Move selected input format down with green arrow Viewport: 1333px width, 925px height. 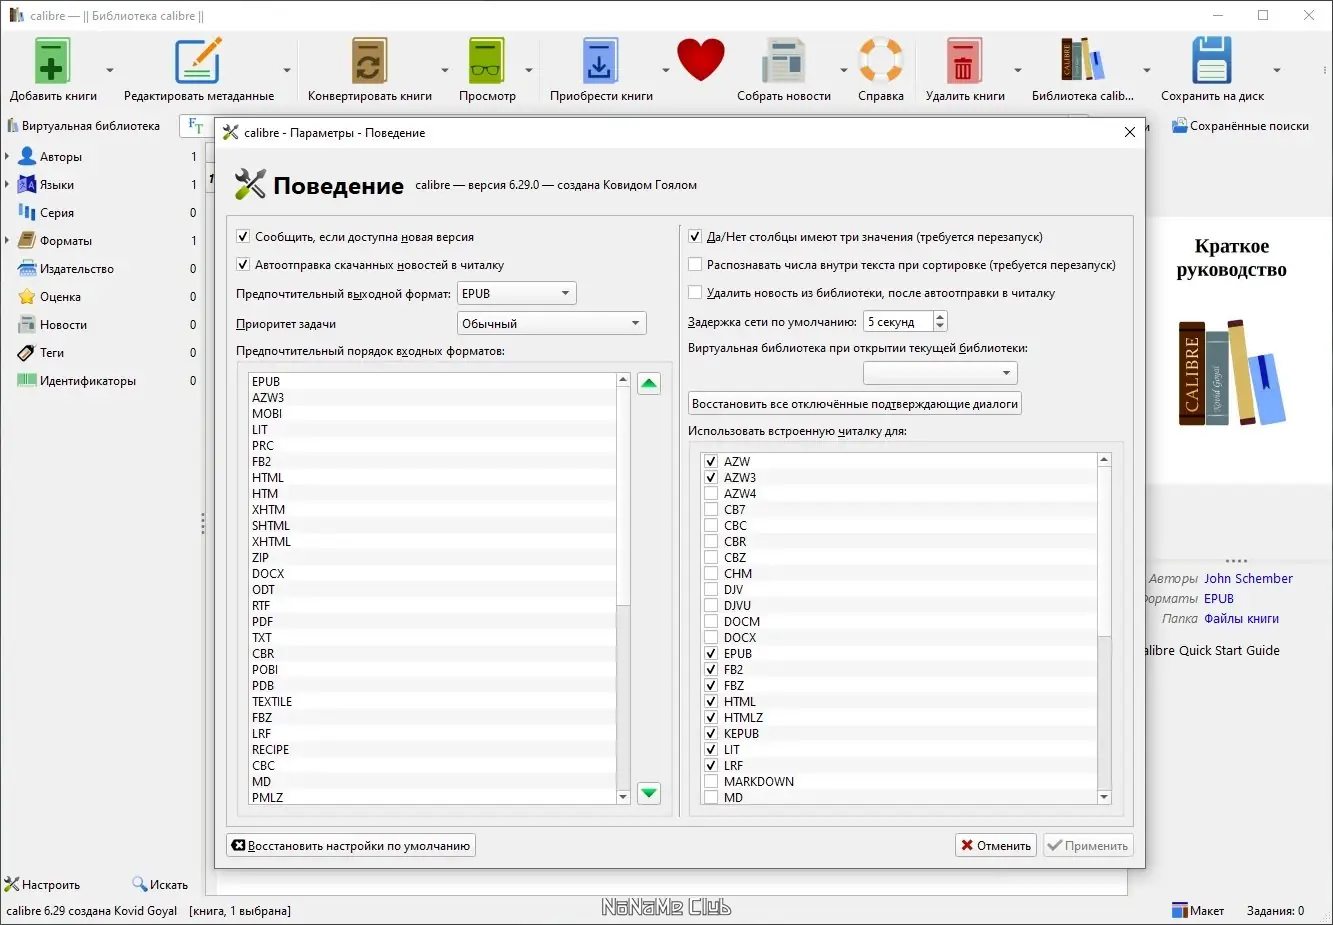pyautogui.click(x=649, y=793)
